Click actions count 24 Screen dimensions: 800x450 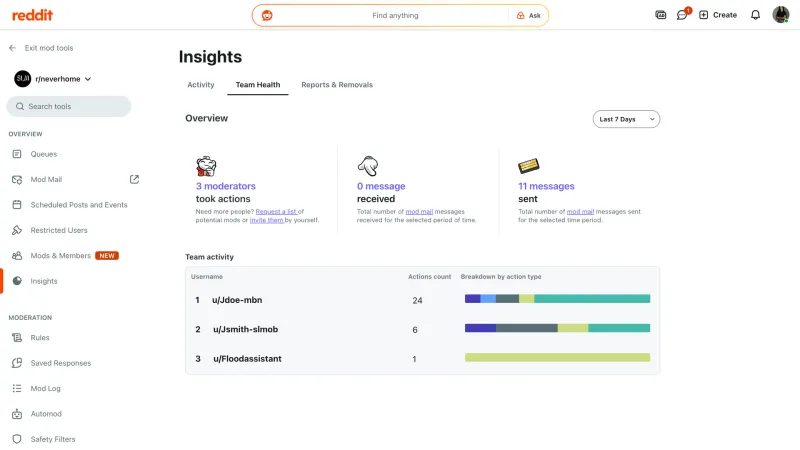click(x=417, y=301)
